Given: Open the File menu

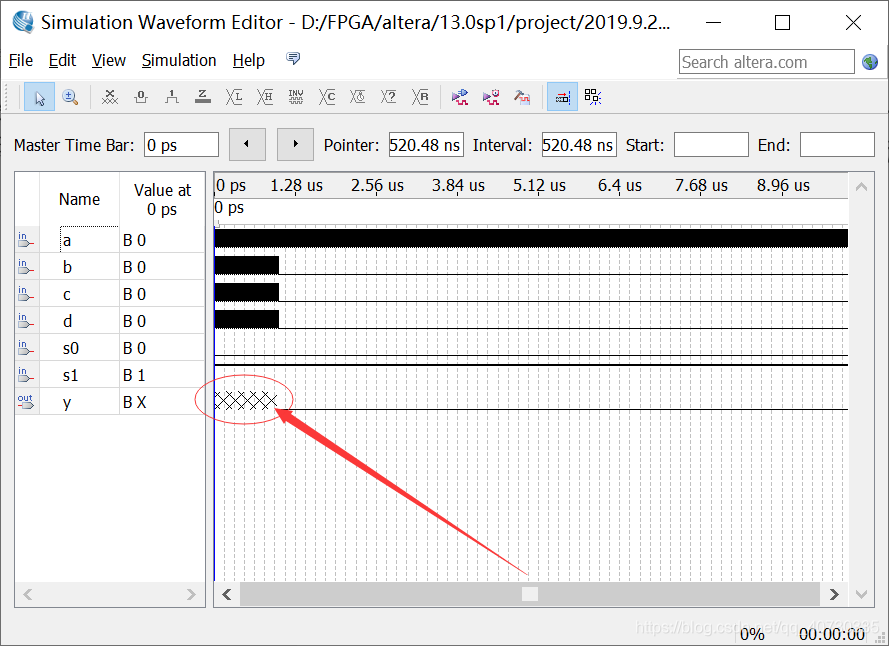Looking at the screenshot, I should [21, 61].
